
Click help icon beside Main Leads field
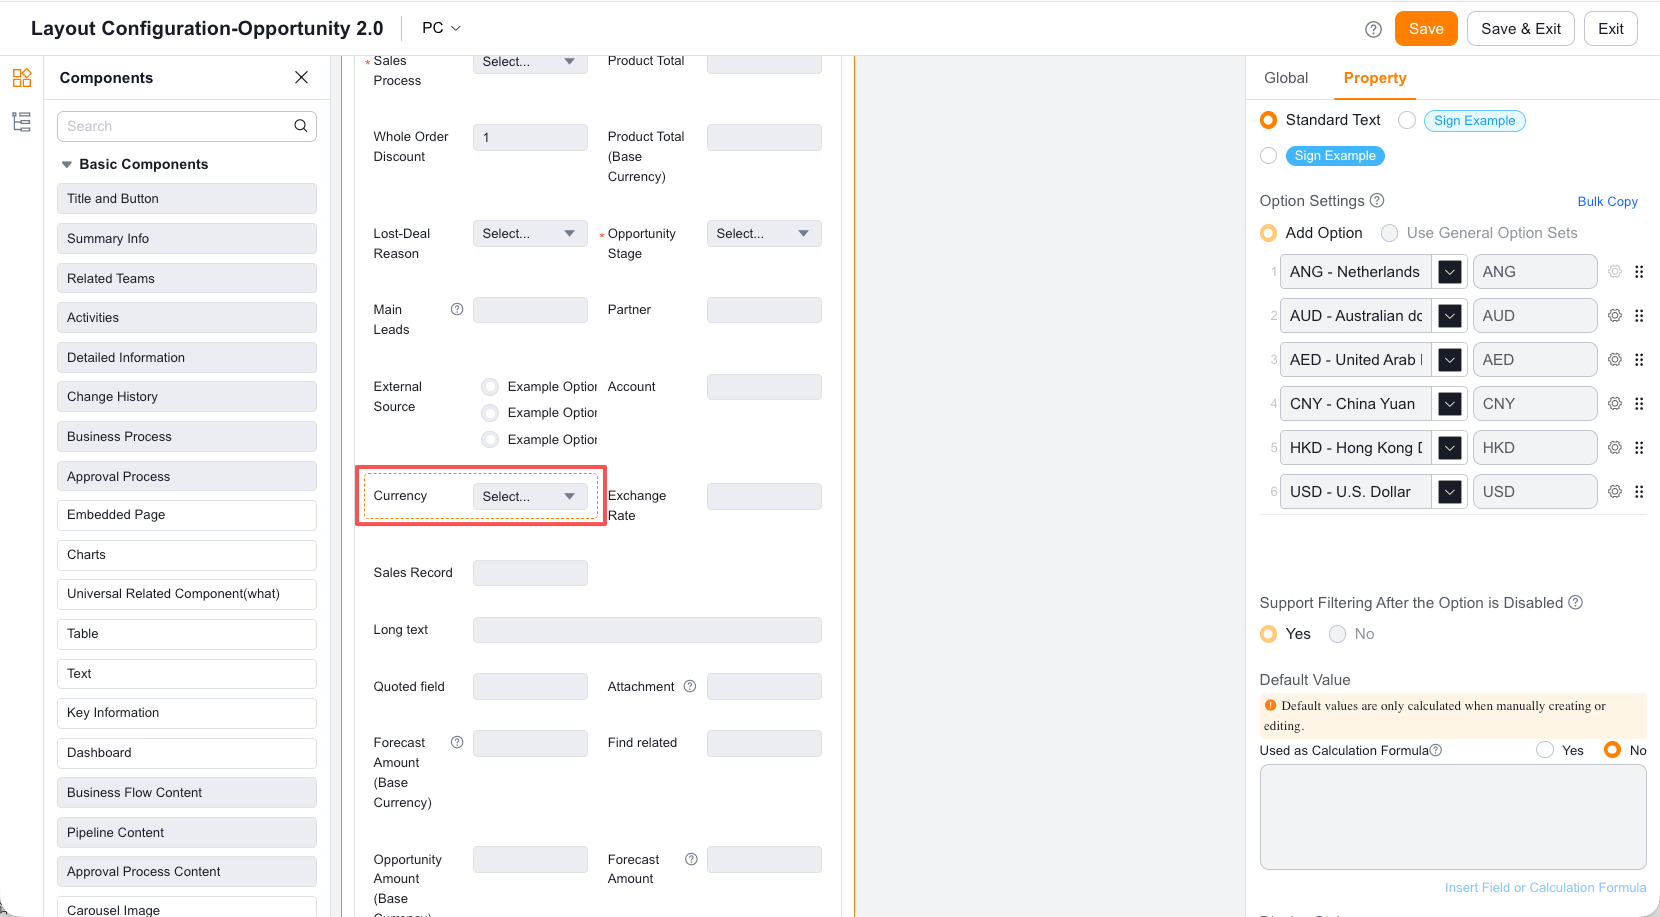click(457, 309)
